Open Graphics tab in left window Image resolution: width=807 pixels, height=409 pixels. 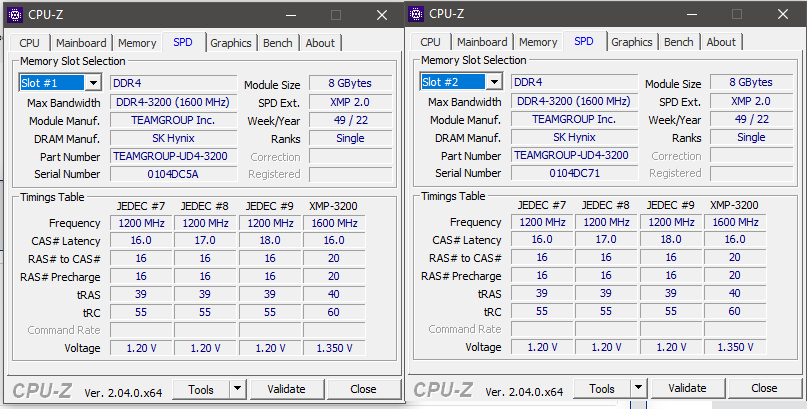[x=231, y=43]
